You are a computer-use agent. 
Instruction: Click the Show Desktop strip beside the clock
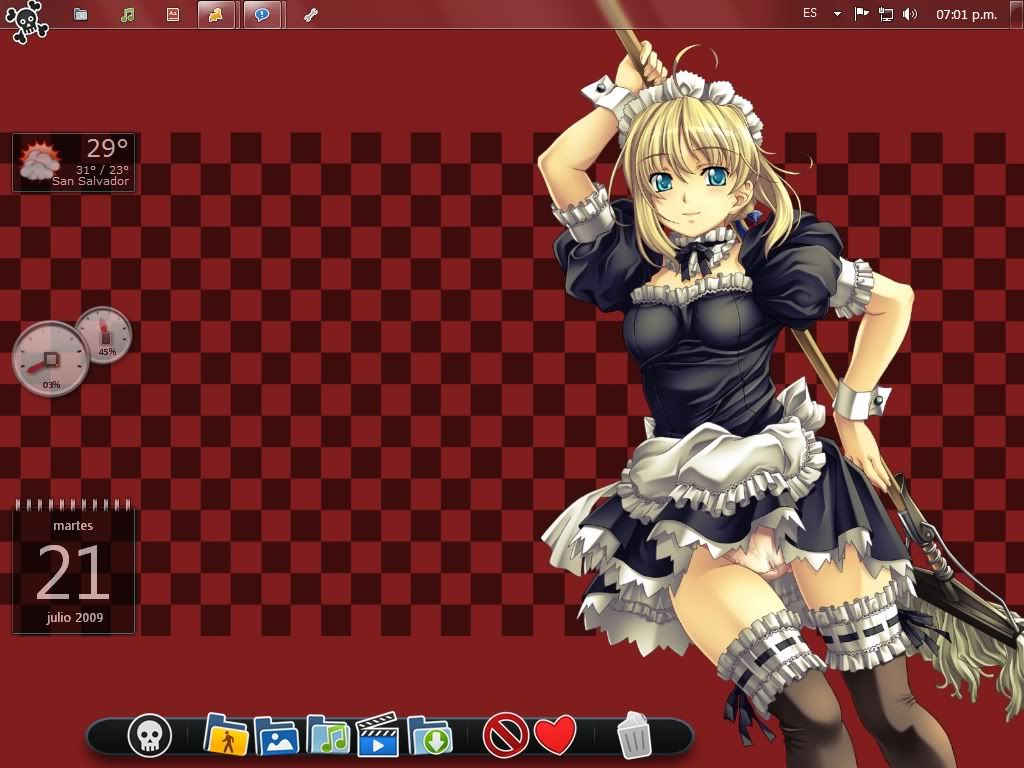click(1017, 14)
